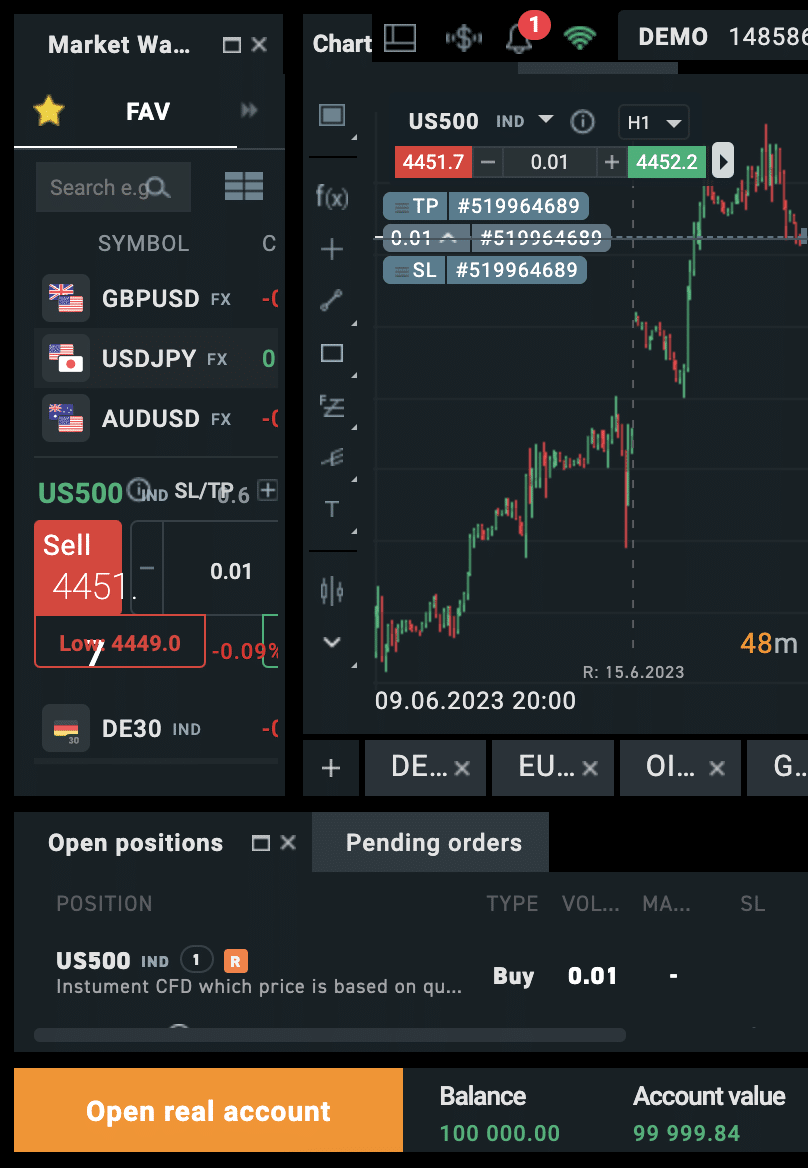Viewport: 808px width, 1168px height.
Task: Show next Market Watch tabs with double arrow
Action: [x=249, y=111]
